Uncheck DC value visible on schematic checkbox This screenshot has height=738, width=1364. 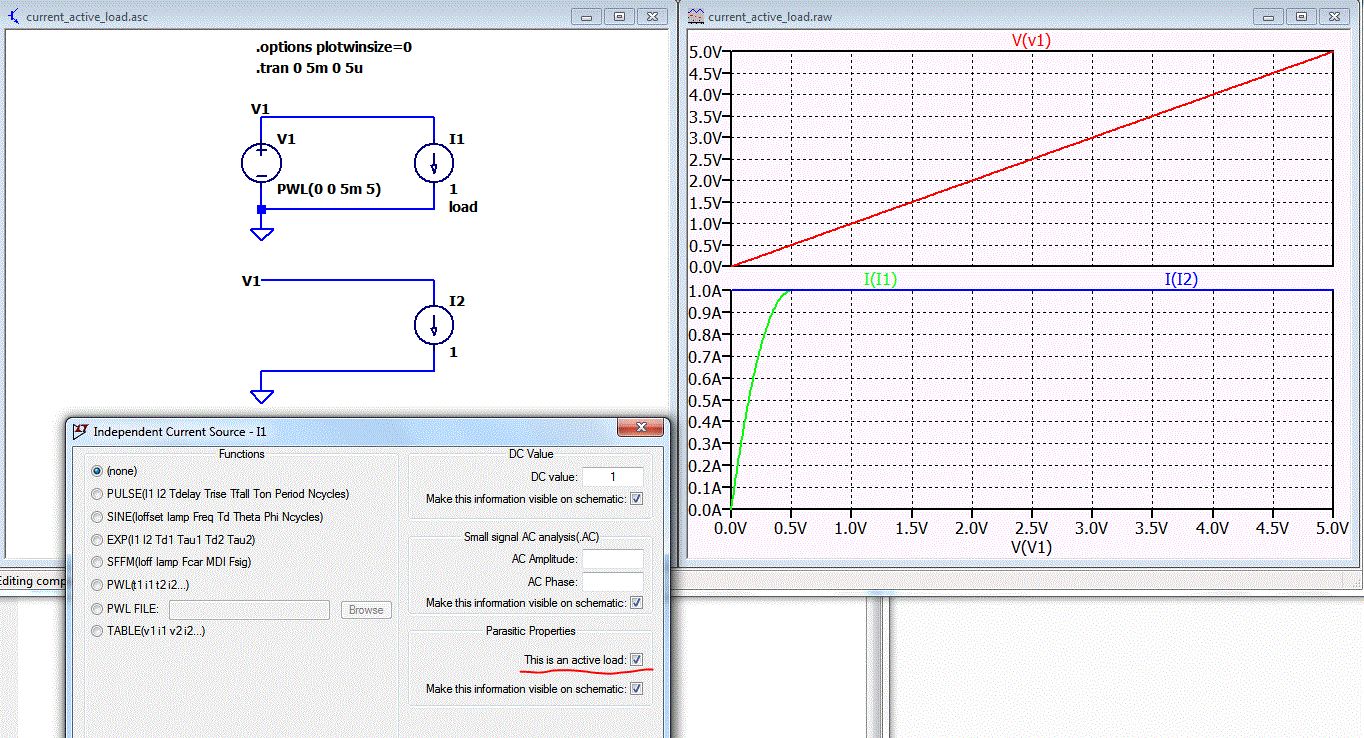pos(637,498)
